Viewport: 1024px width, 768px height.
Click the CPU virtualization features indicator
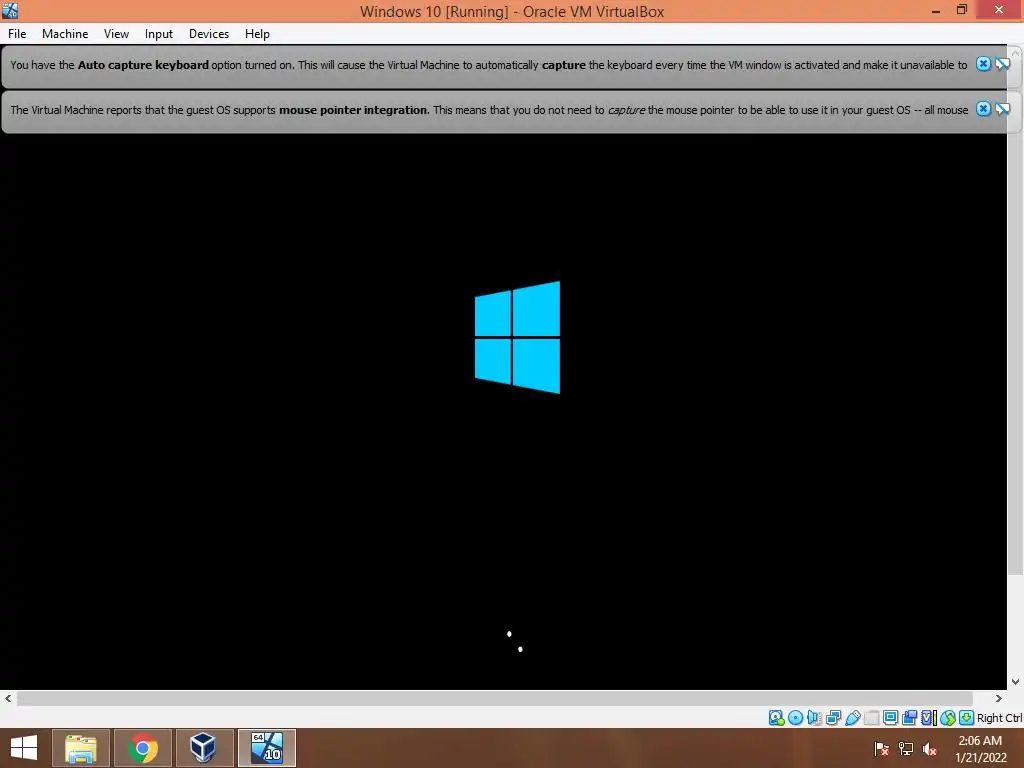pyautogui.click(x=928, y=718)
